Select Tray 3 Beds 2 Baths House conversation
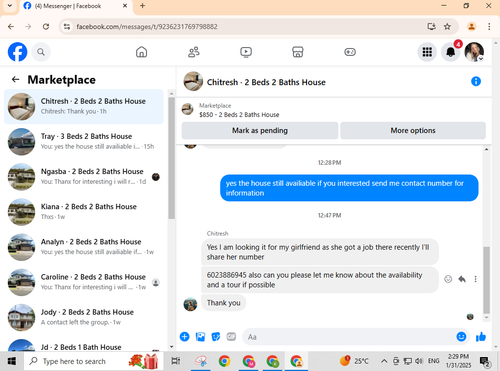The height and width of the screenshot is (371, 500). click(84, 142)
